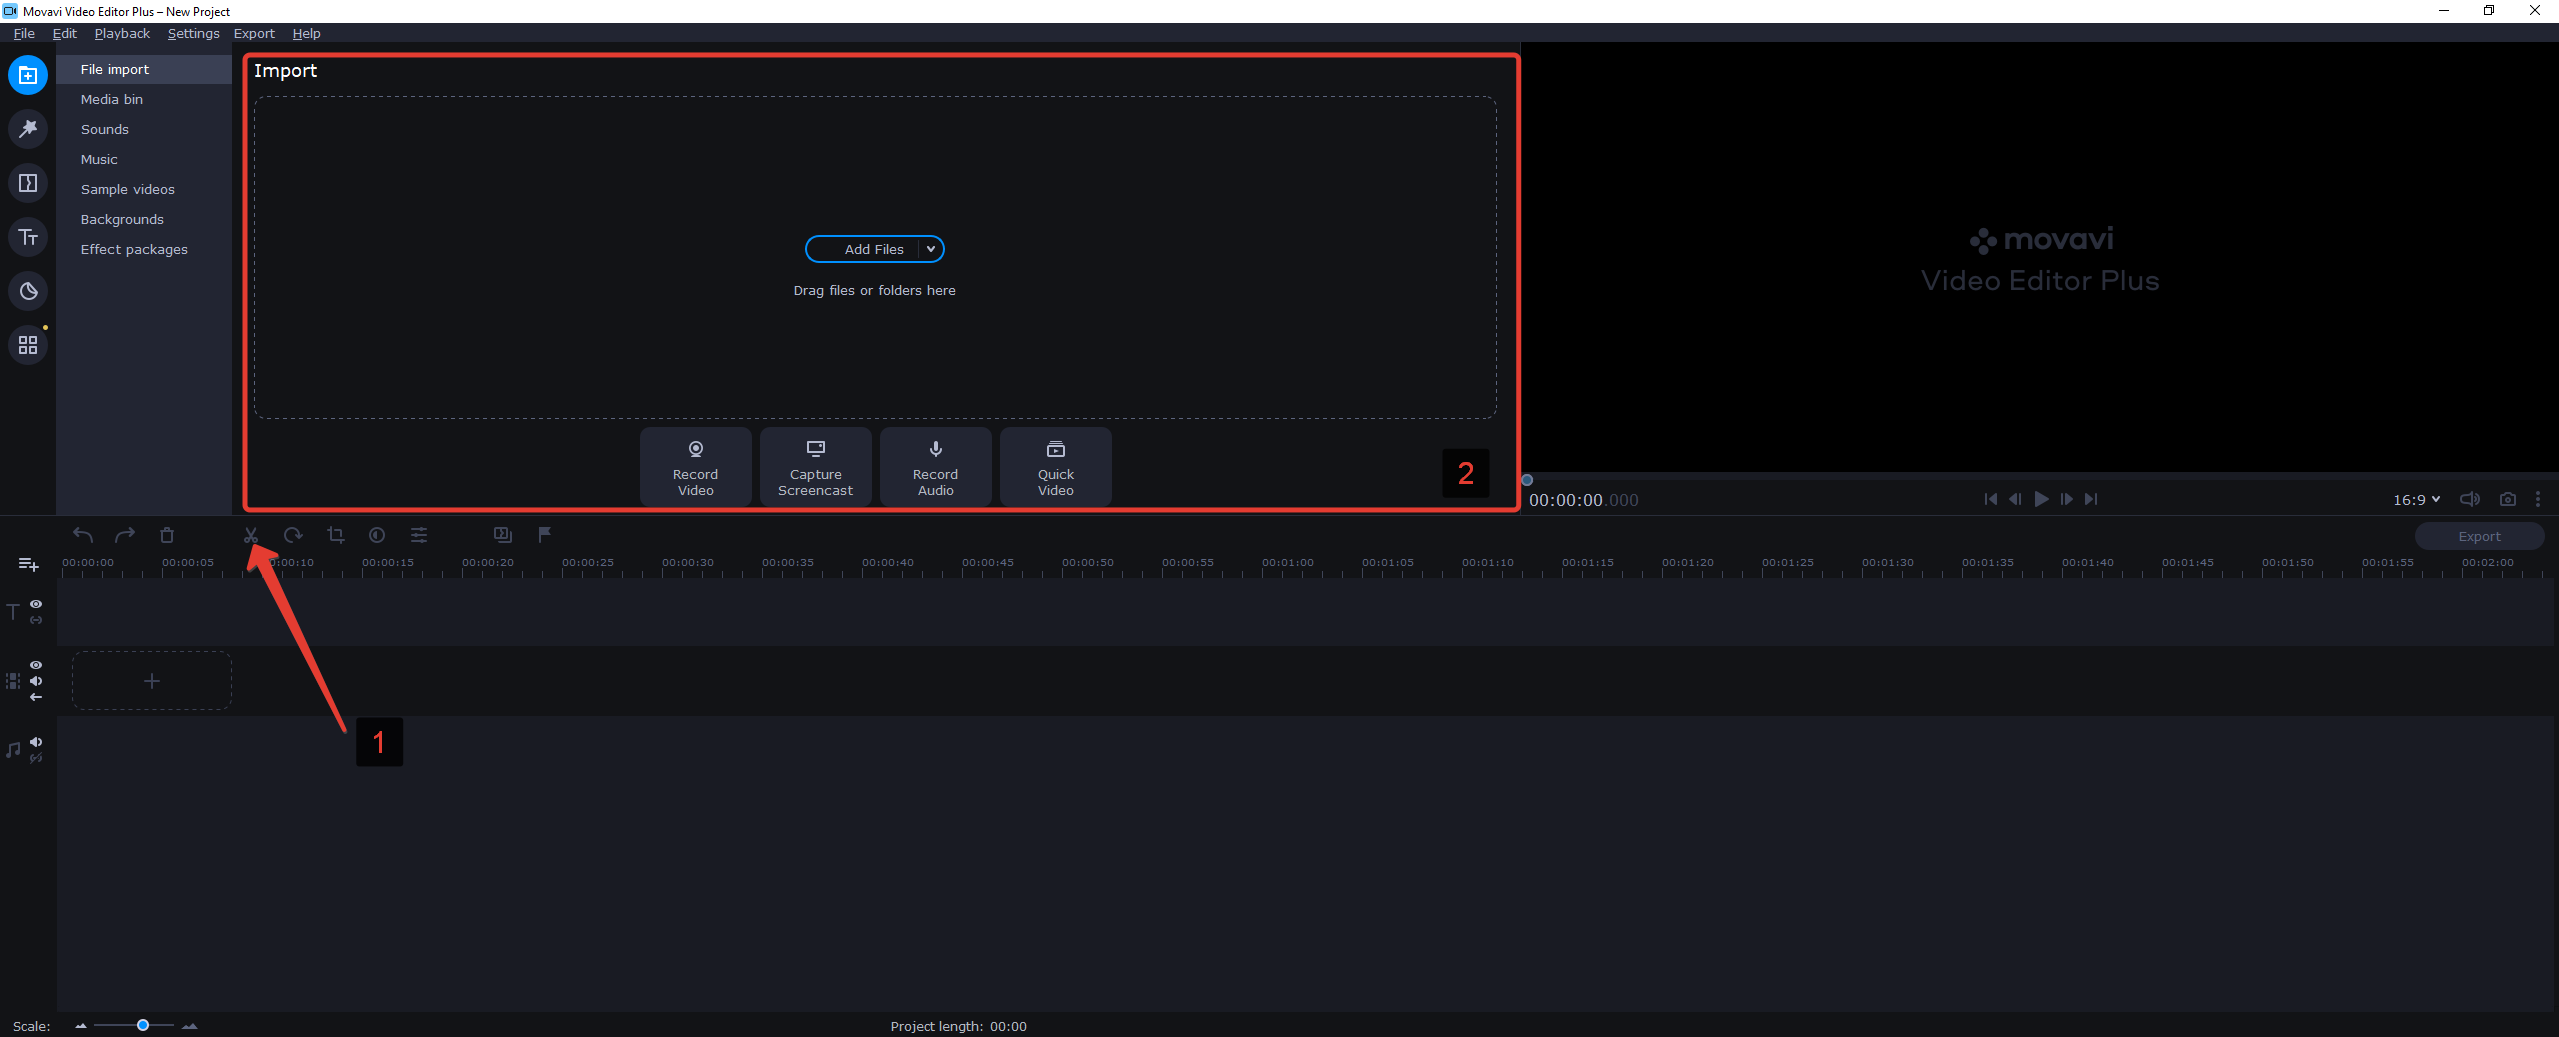
Task: Skip to next clip in player
Action: click(x=2091, y=499)
